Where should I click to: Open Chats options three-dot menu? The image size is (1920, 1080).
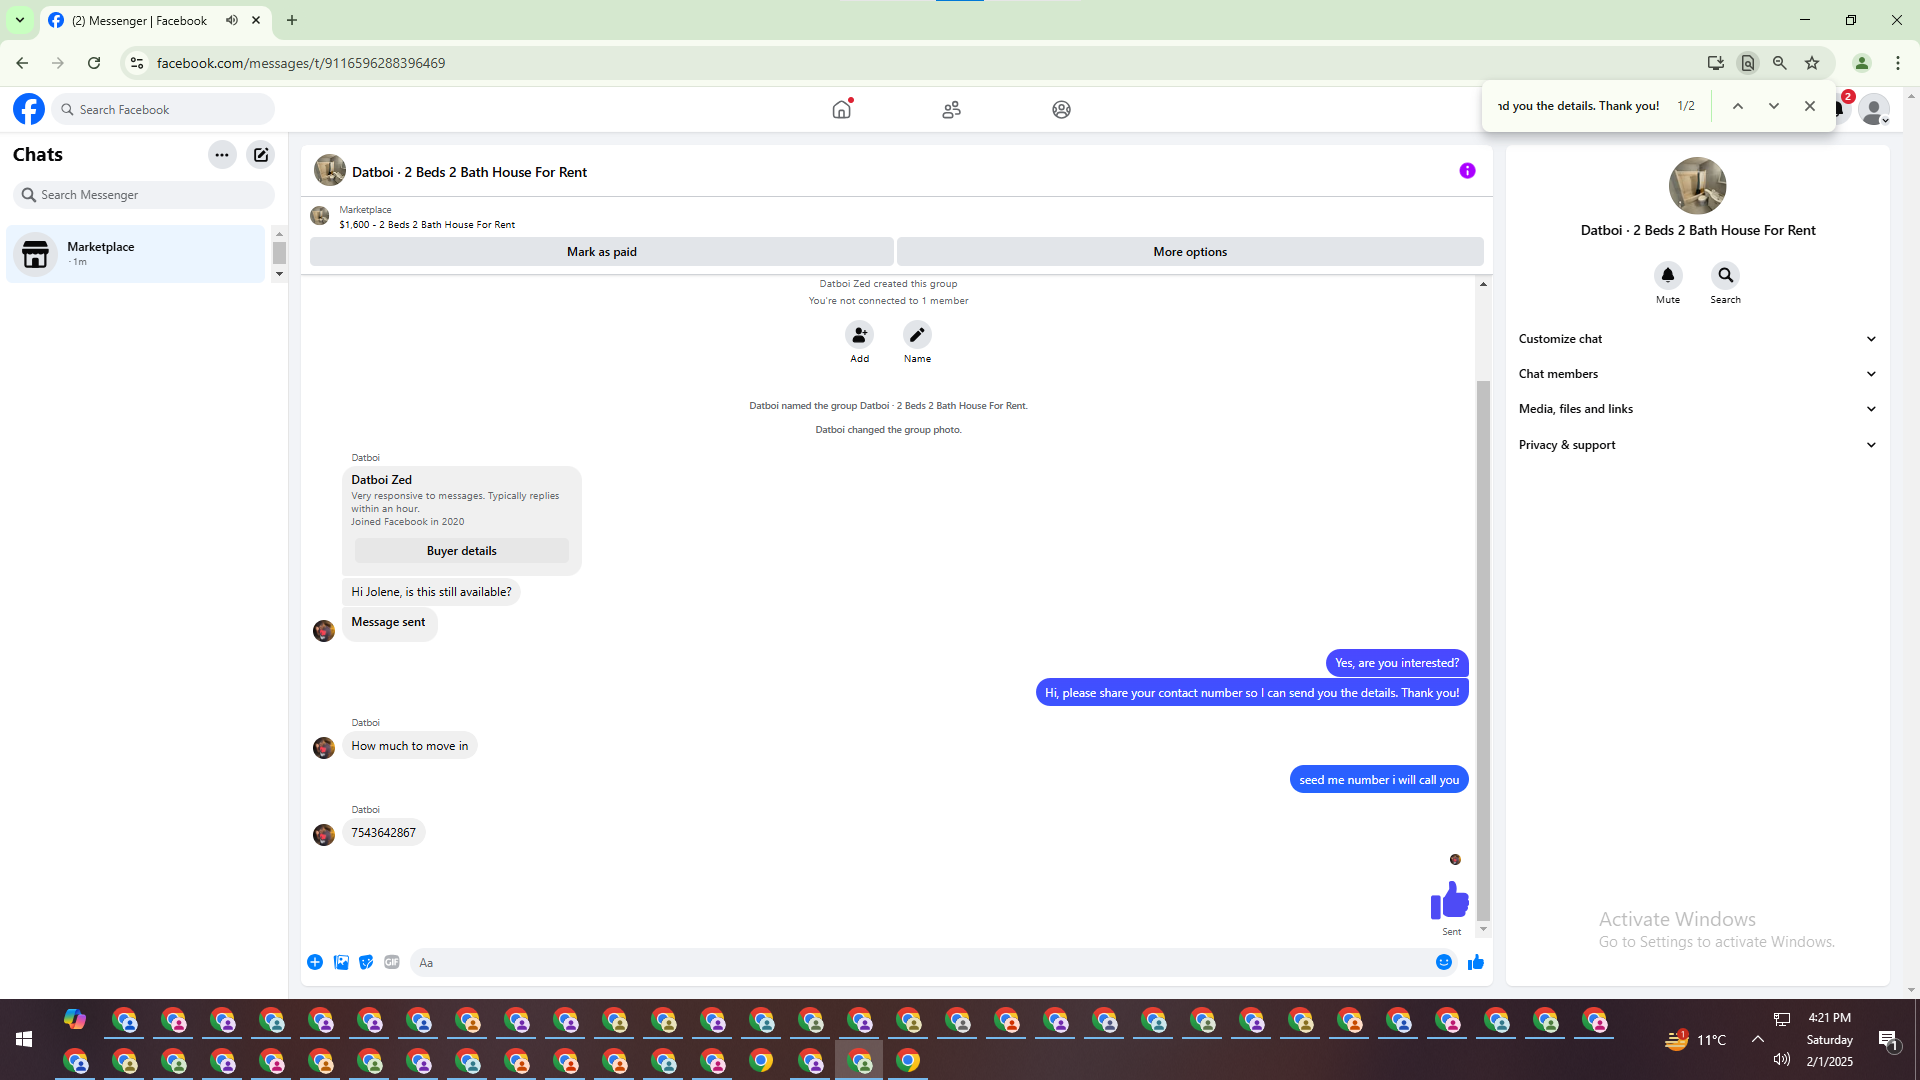[222, 155]
